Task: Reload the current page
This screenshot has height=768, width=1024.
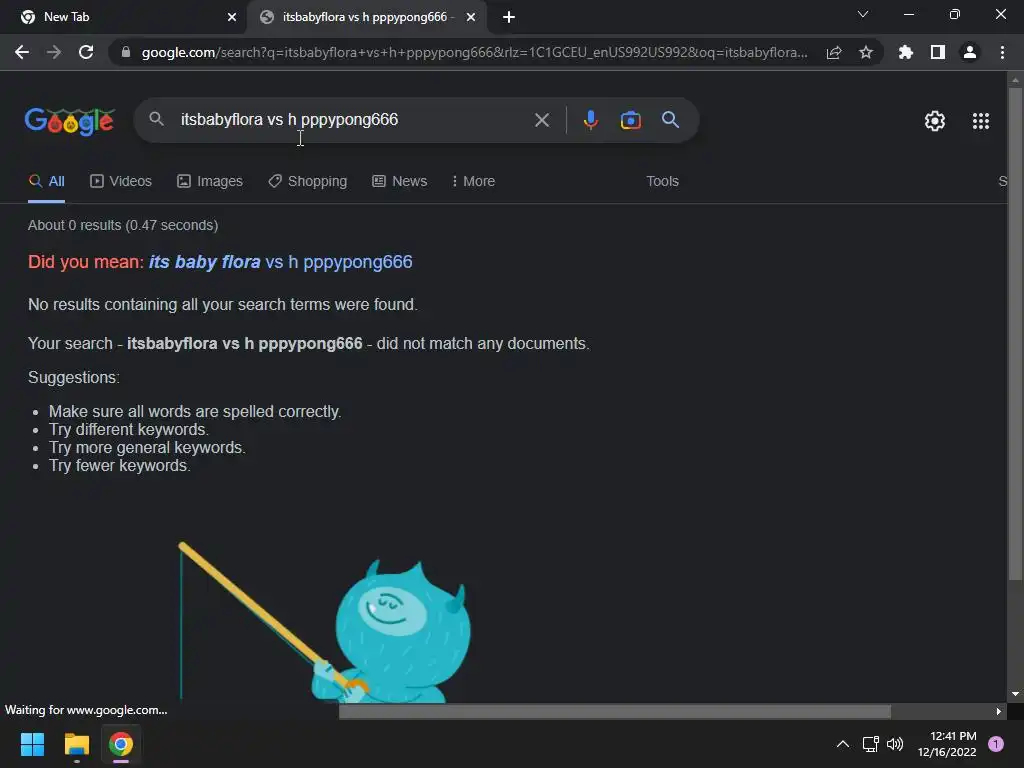Action: pyautogui.click(x=86, y=52)
